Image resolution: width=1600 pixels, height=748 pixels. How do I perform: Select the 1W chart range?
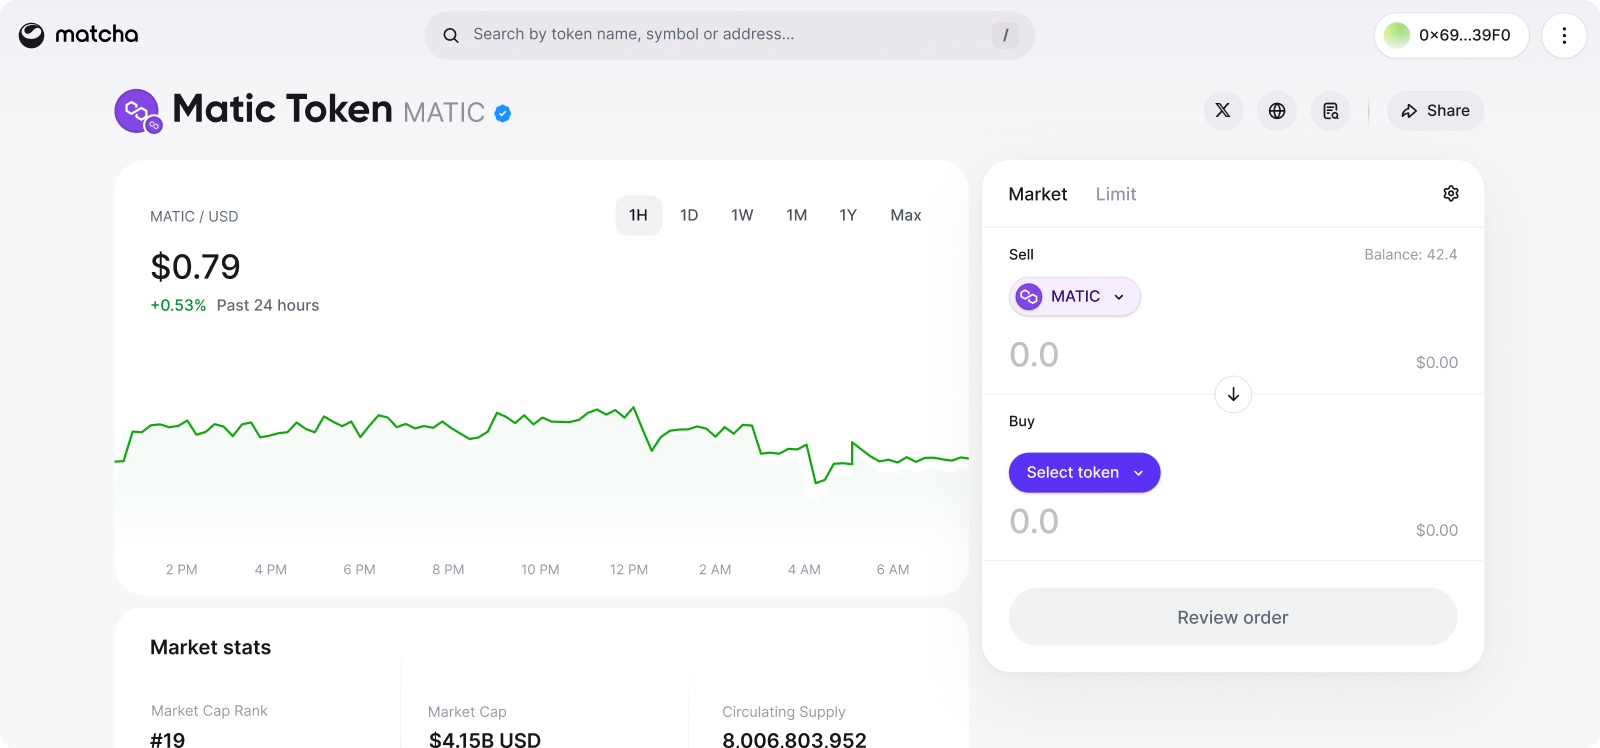coord(742,215)
